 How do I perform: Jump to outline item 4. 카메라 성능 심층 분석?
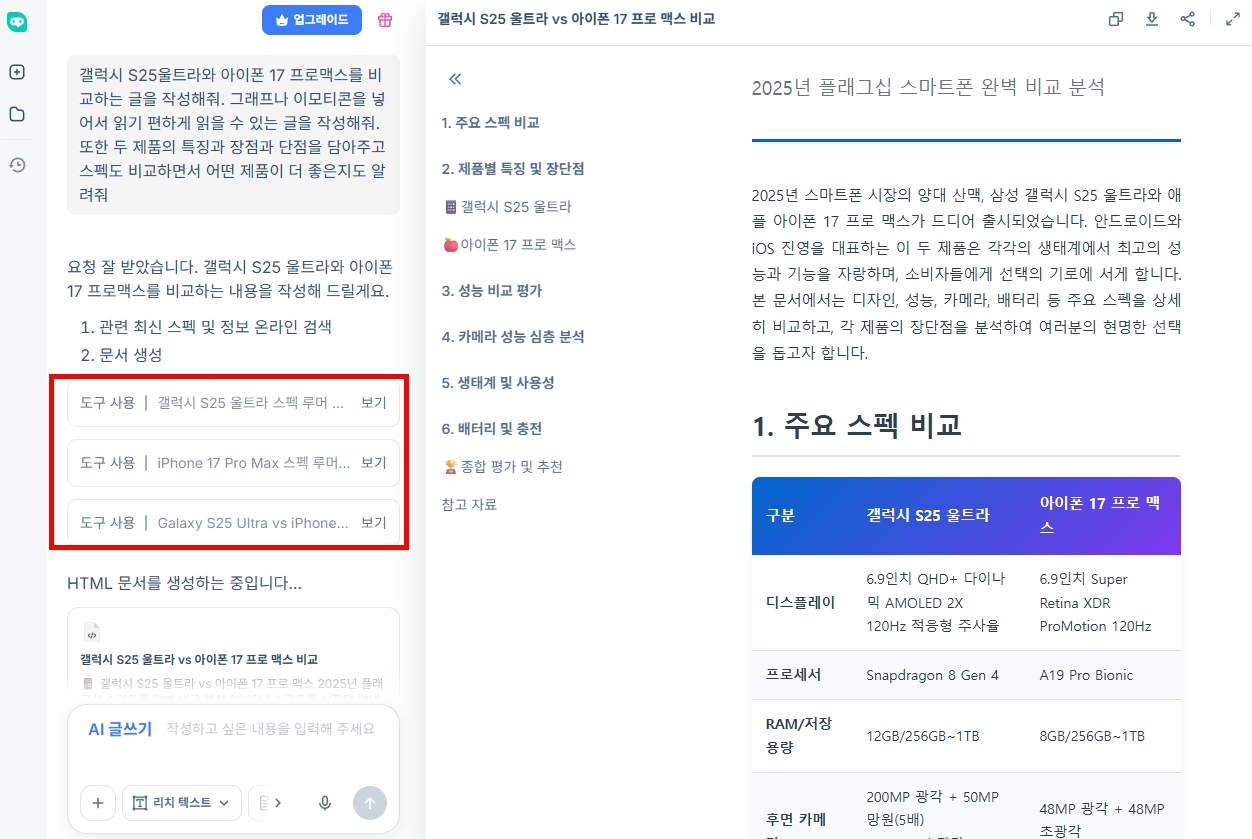[x=513, y=337]
